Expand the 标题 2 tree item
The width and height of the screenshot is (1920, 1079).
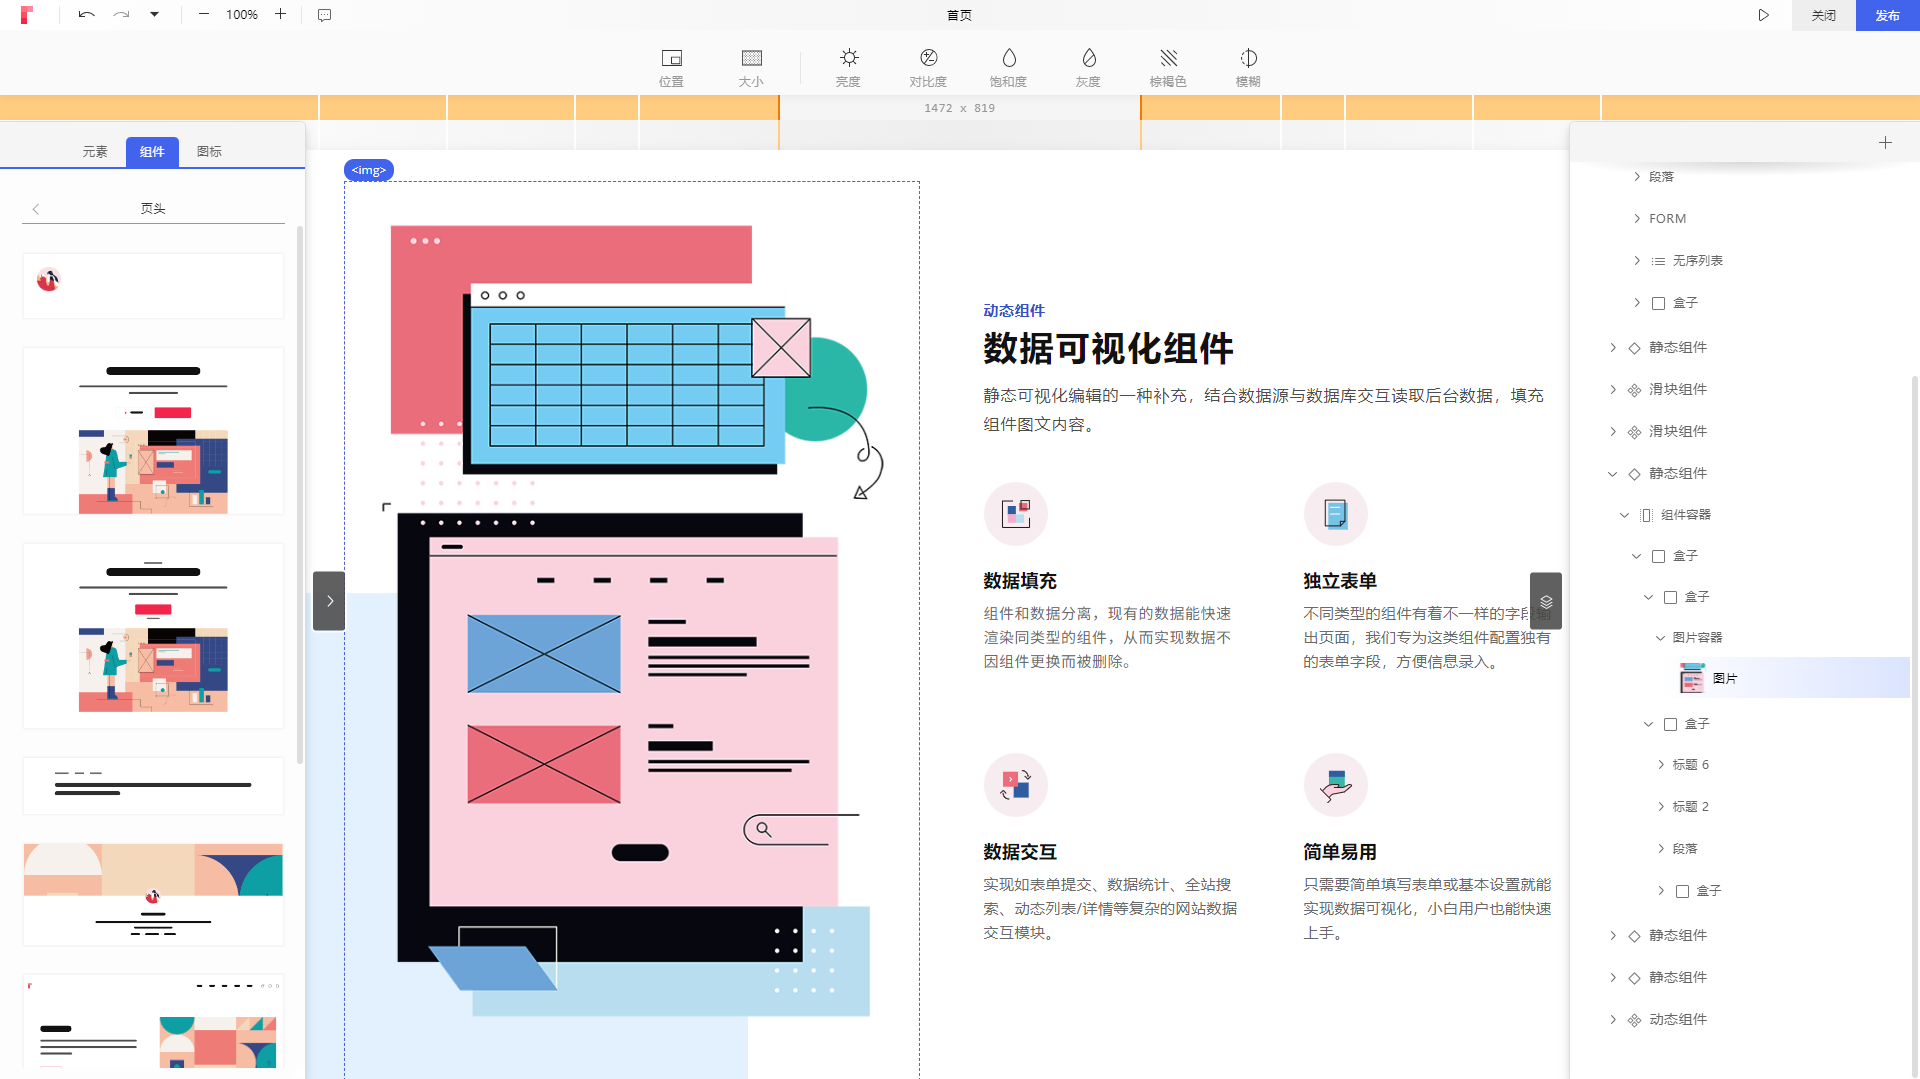pos(1661,807)
